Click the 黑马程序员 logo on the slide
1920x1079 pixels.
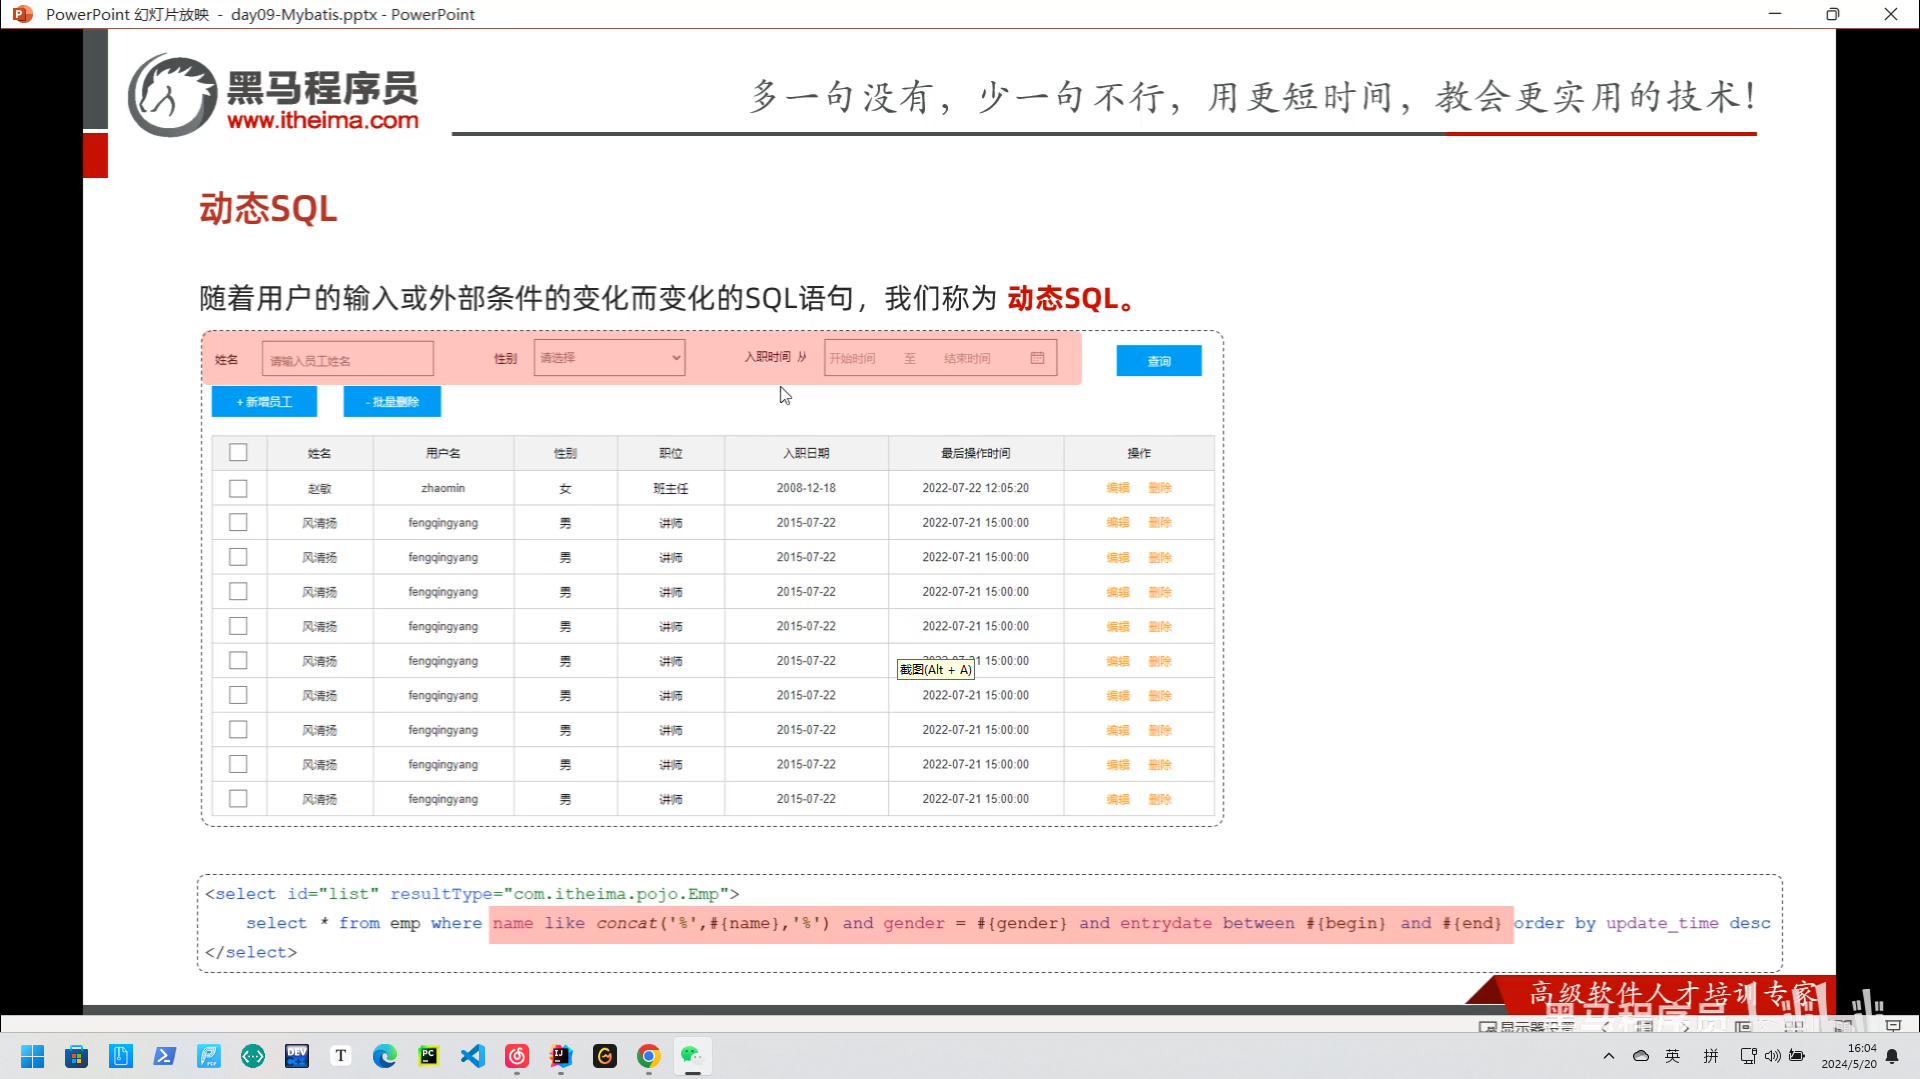[273, 95]
